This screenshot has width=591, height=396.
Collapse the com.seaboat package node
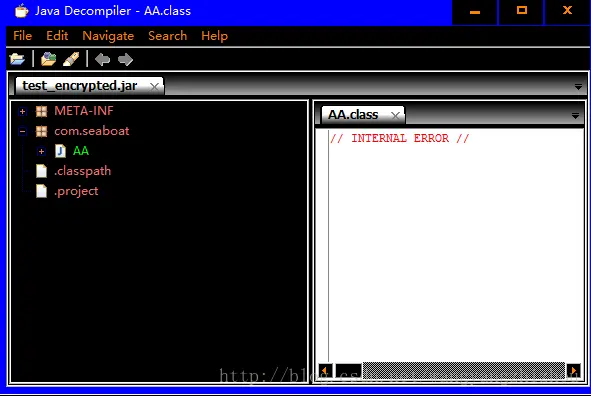[22, 131]
